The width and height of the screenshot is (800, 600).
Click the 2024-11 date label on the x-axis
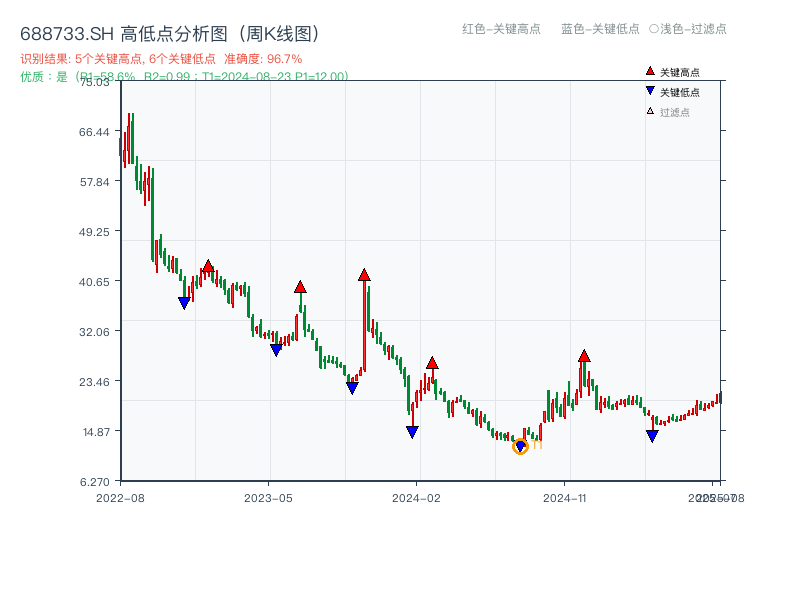click(x=566, y=496)
